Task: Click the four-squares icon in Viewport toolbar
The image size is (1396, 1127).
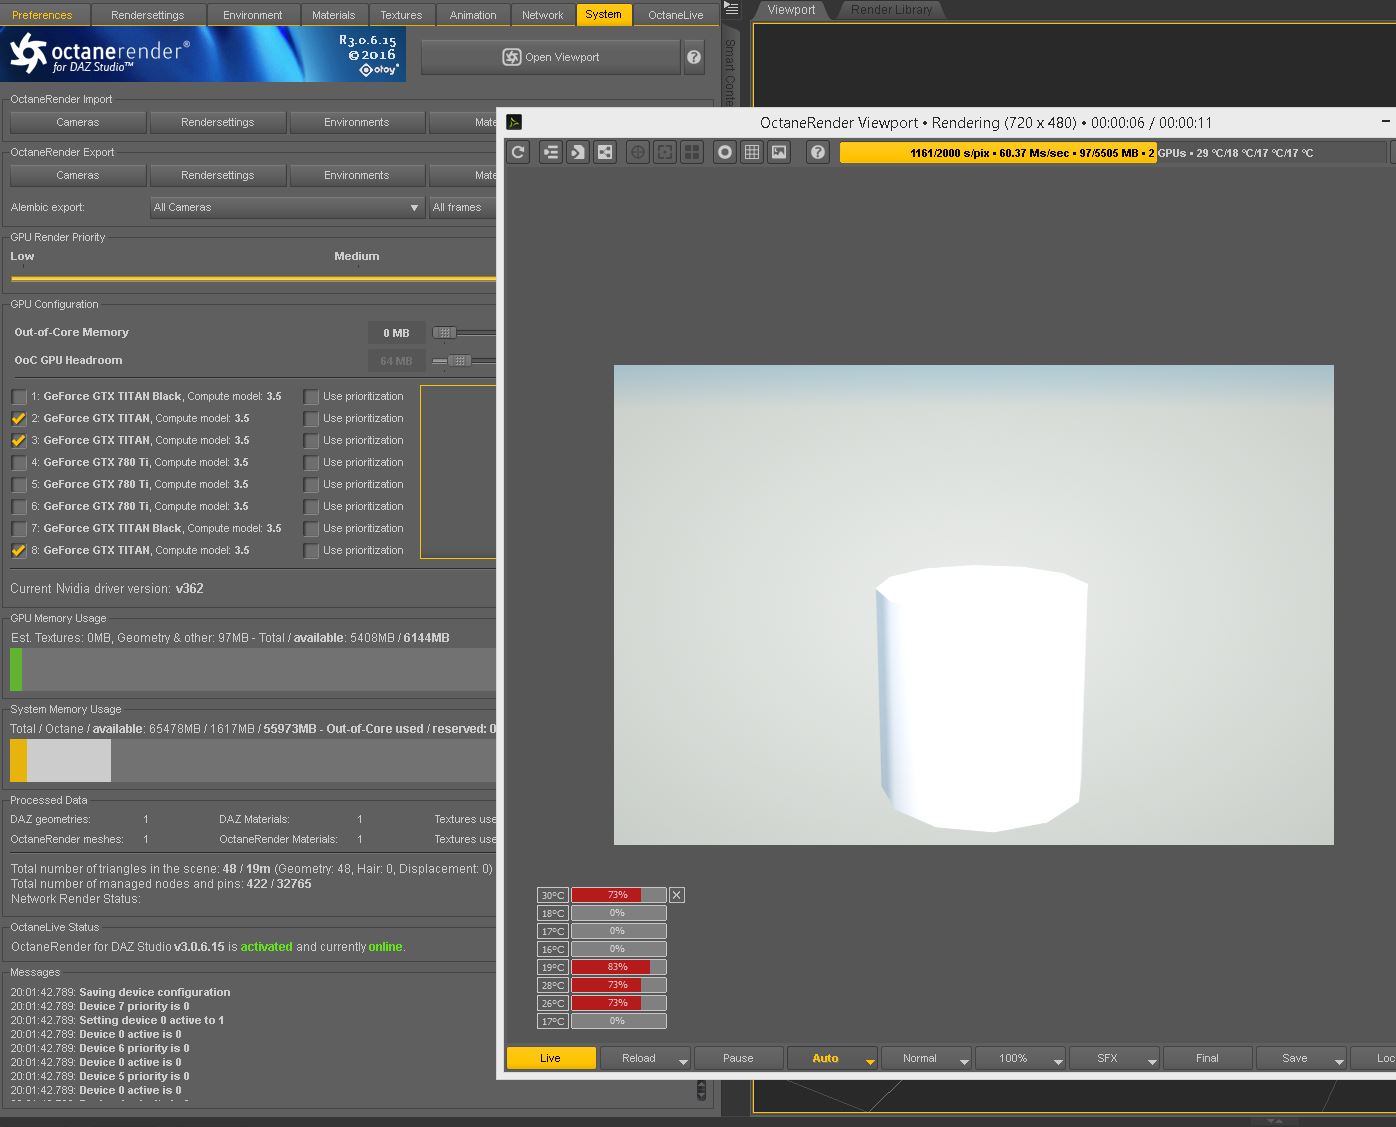Action: (691, 152)
